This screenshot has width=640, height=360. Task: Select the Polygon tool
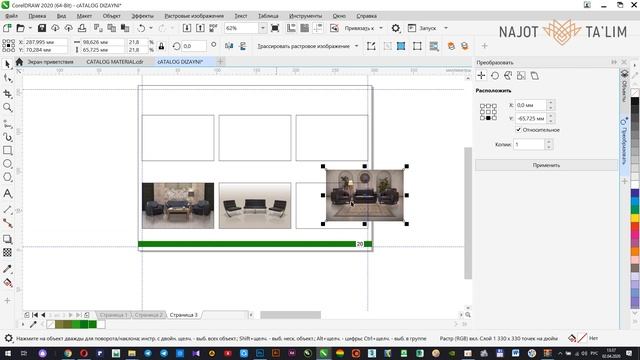click(7, 177)
